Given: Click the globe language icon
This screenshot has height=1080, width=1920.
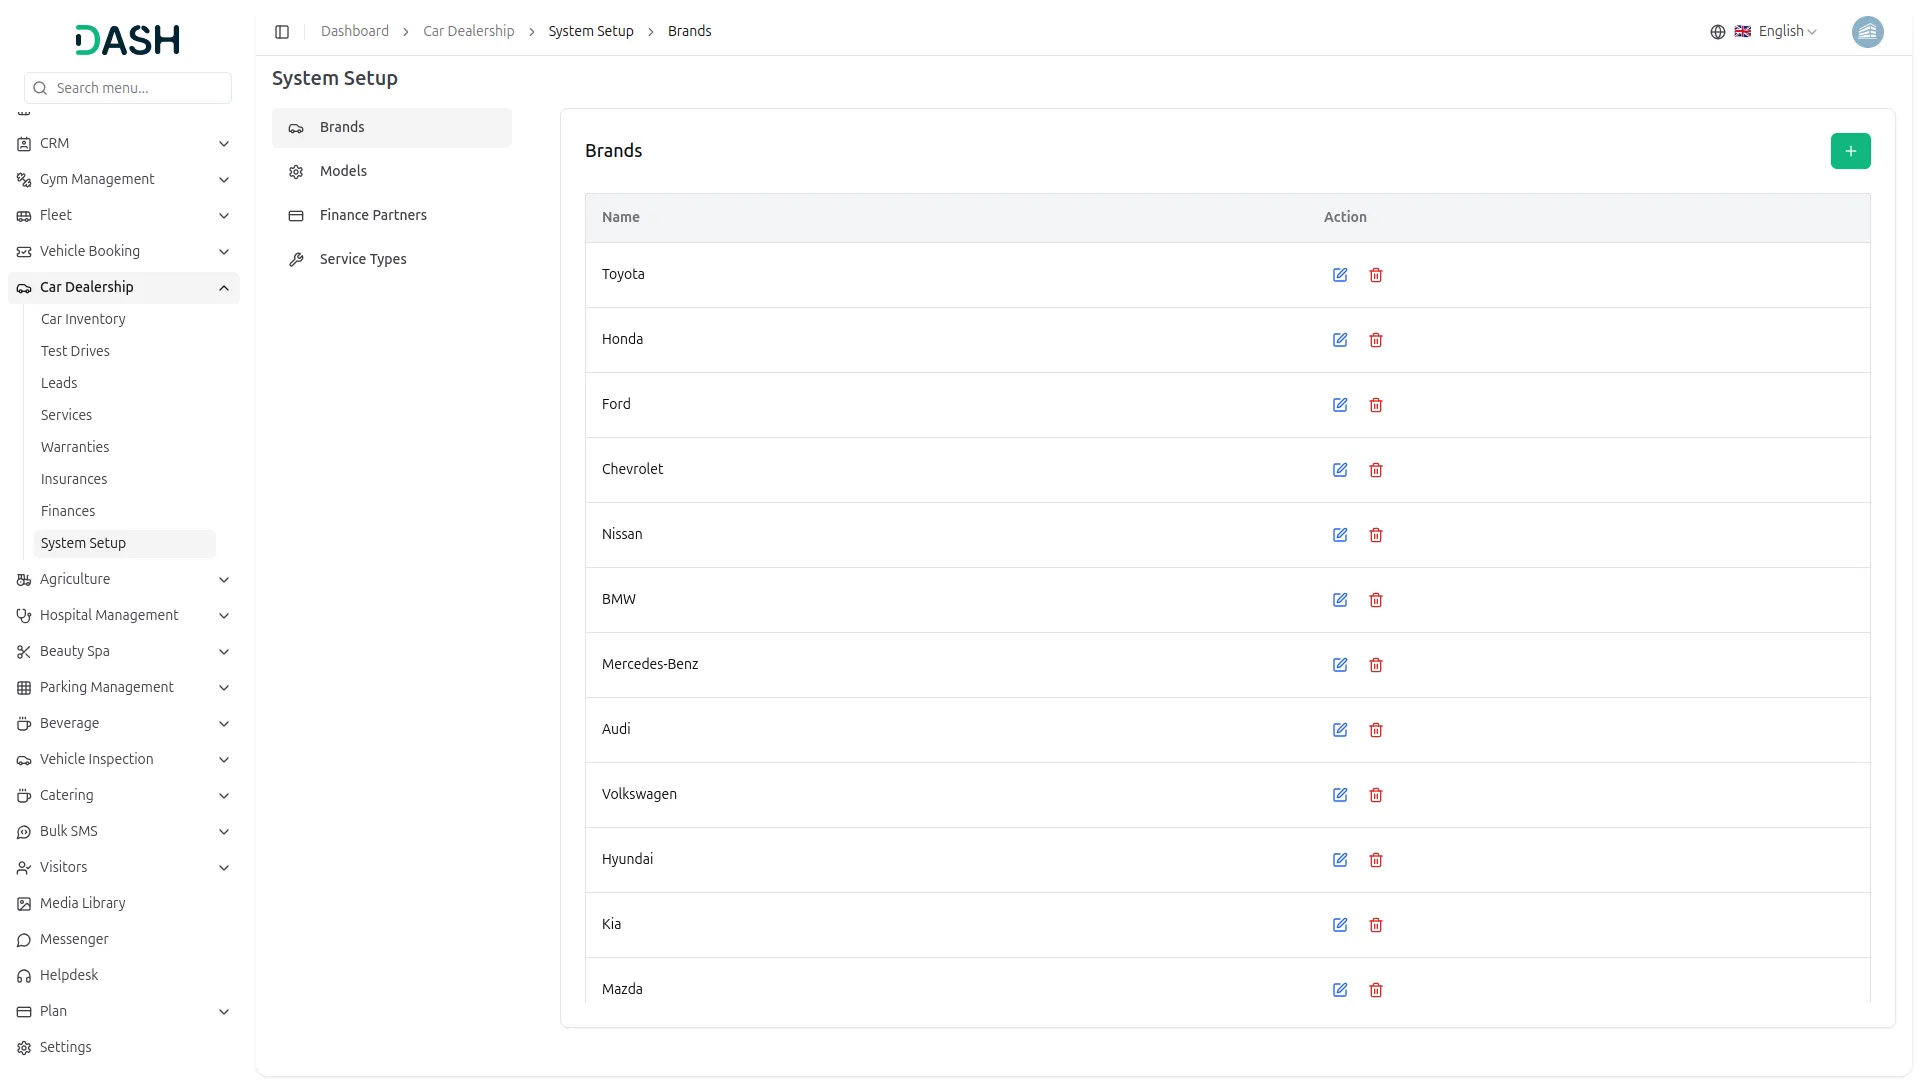Looking at the screenshot, I should coord(1718,32).
